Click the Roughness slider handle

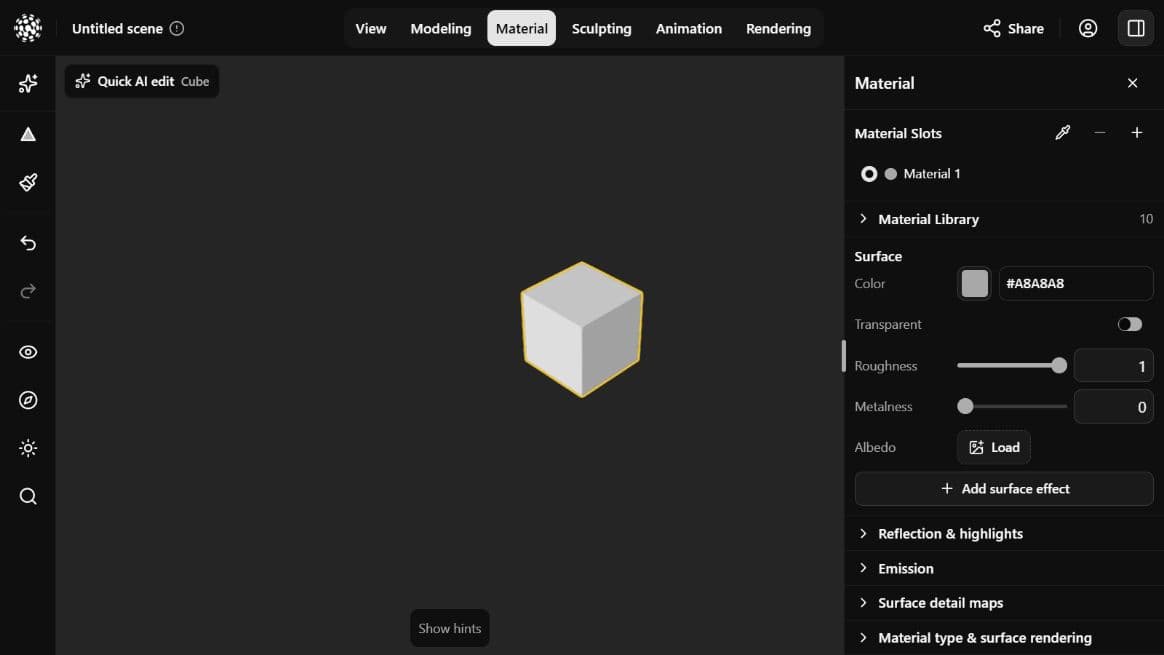pyautogui.click(x=1059, y=365)
